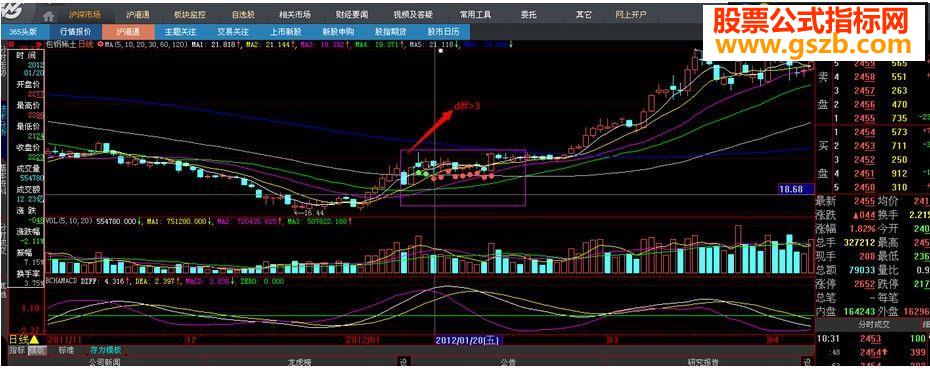
Task: Open the 公告 bottom tab
Action: (x=507, y=362)
